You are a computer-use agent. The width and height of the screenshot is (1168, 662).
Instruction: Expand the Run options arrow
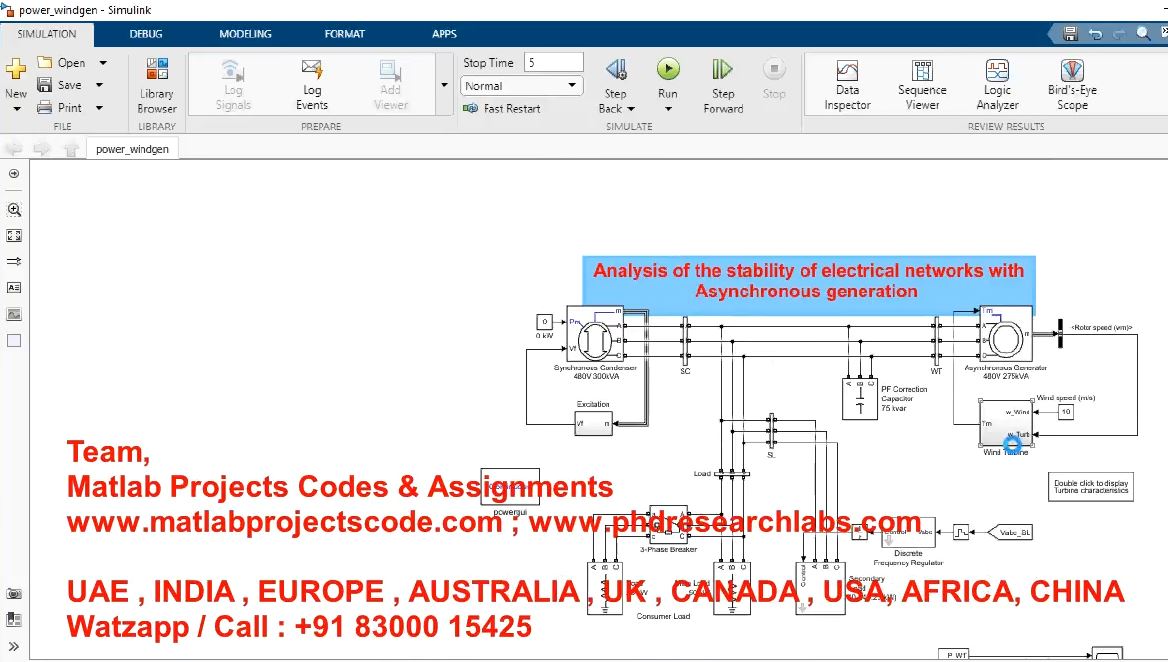[668, 109]
